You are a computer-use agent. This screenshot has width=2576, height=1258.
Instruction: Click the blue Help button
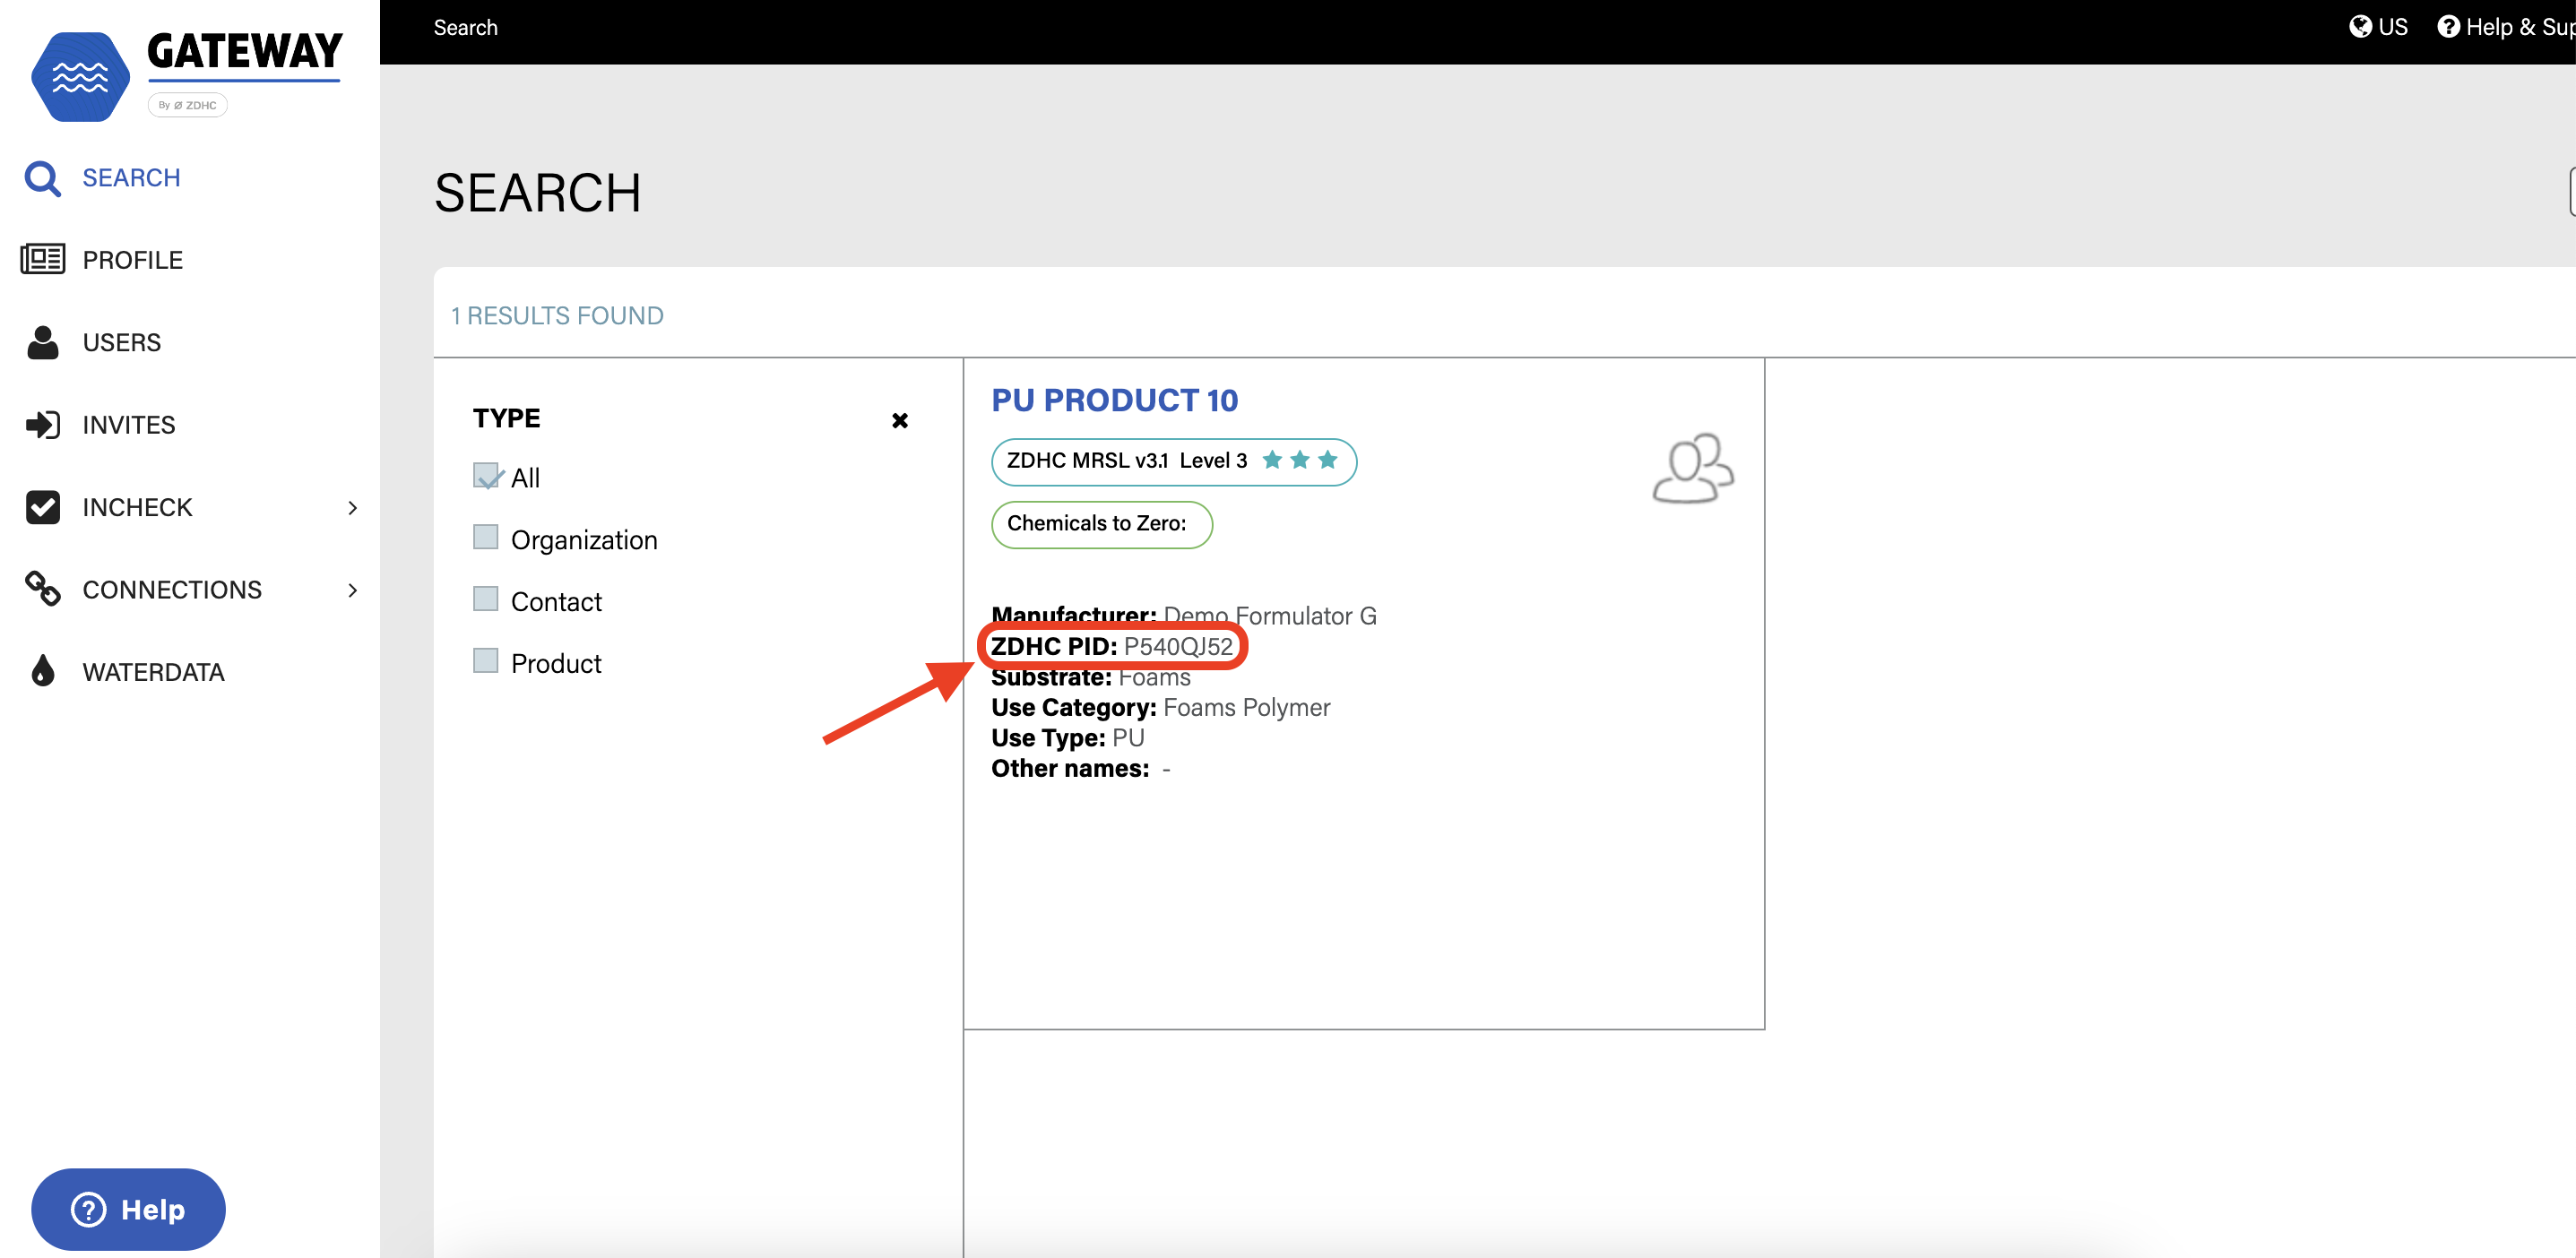[x=128, y=1209]
